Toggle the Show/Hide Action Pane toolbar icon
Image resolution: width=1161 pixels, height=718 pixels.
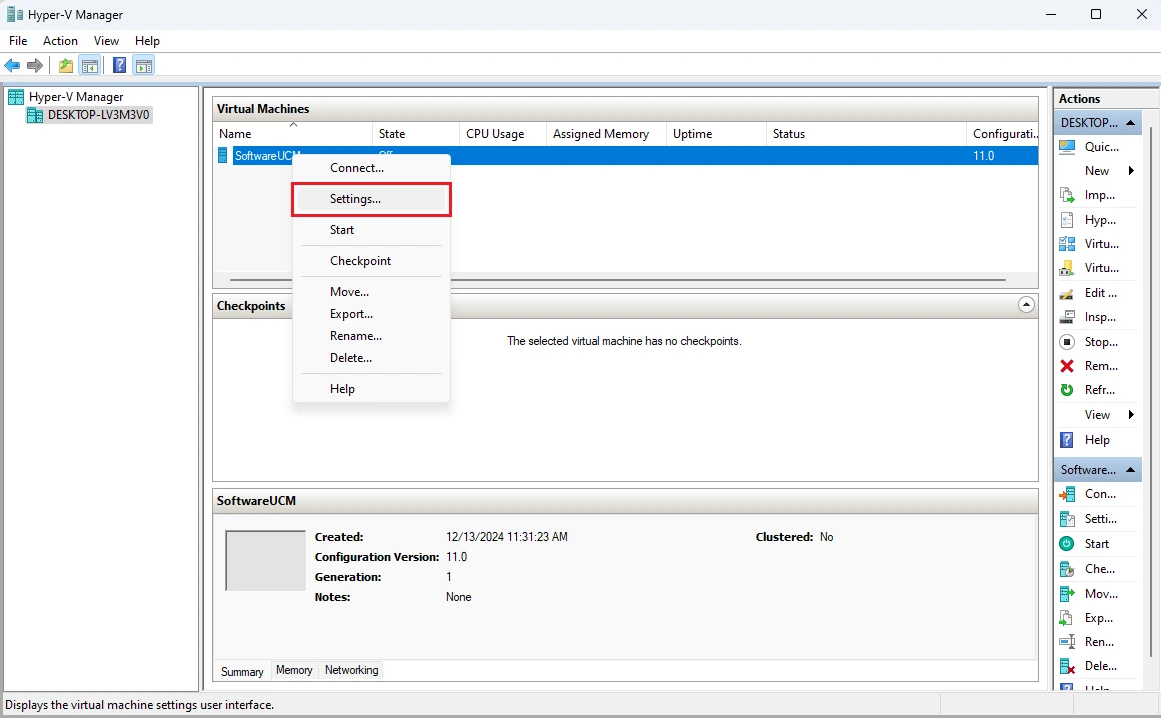click(x=144, y=66)
